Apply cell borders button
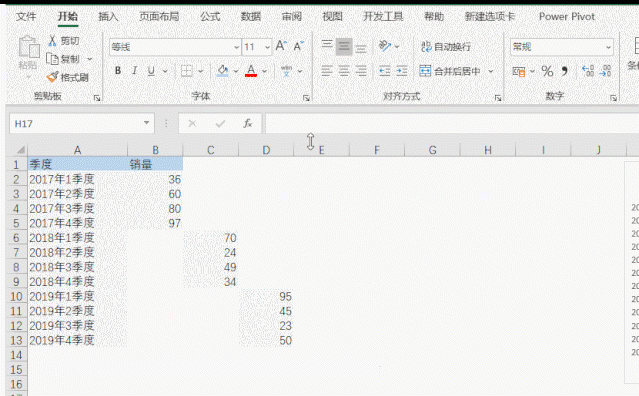Screen dimensions: 639x396 pos(187,71)
